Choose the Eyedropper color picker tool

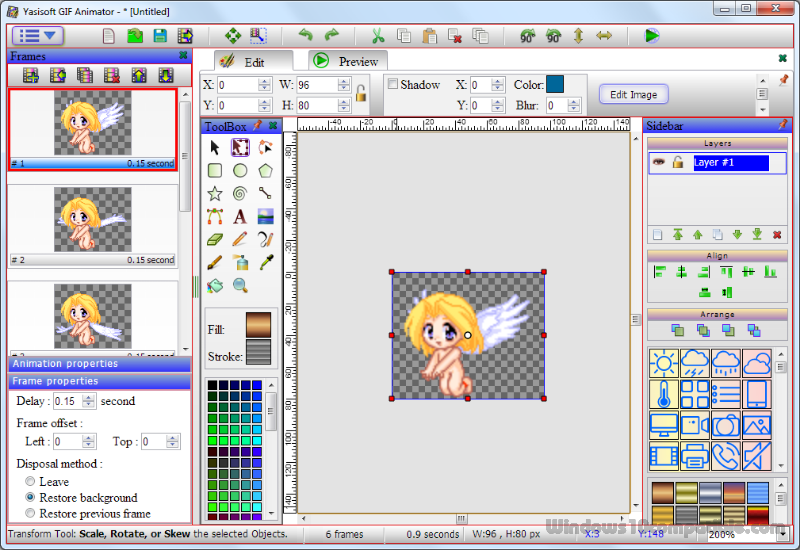point(266,262)
